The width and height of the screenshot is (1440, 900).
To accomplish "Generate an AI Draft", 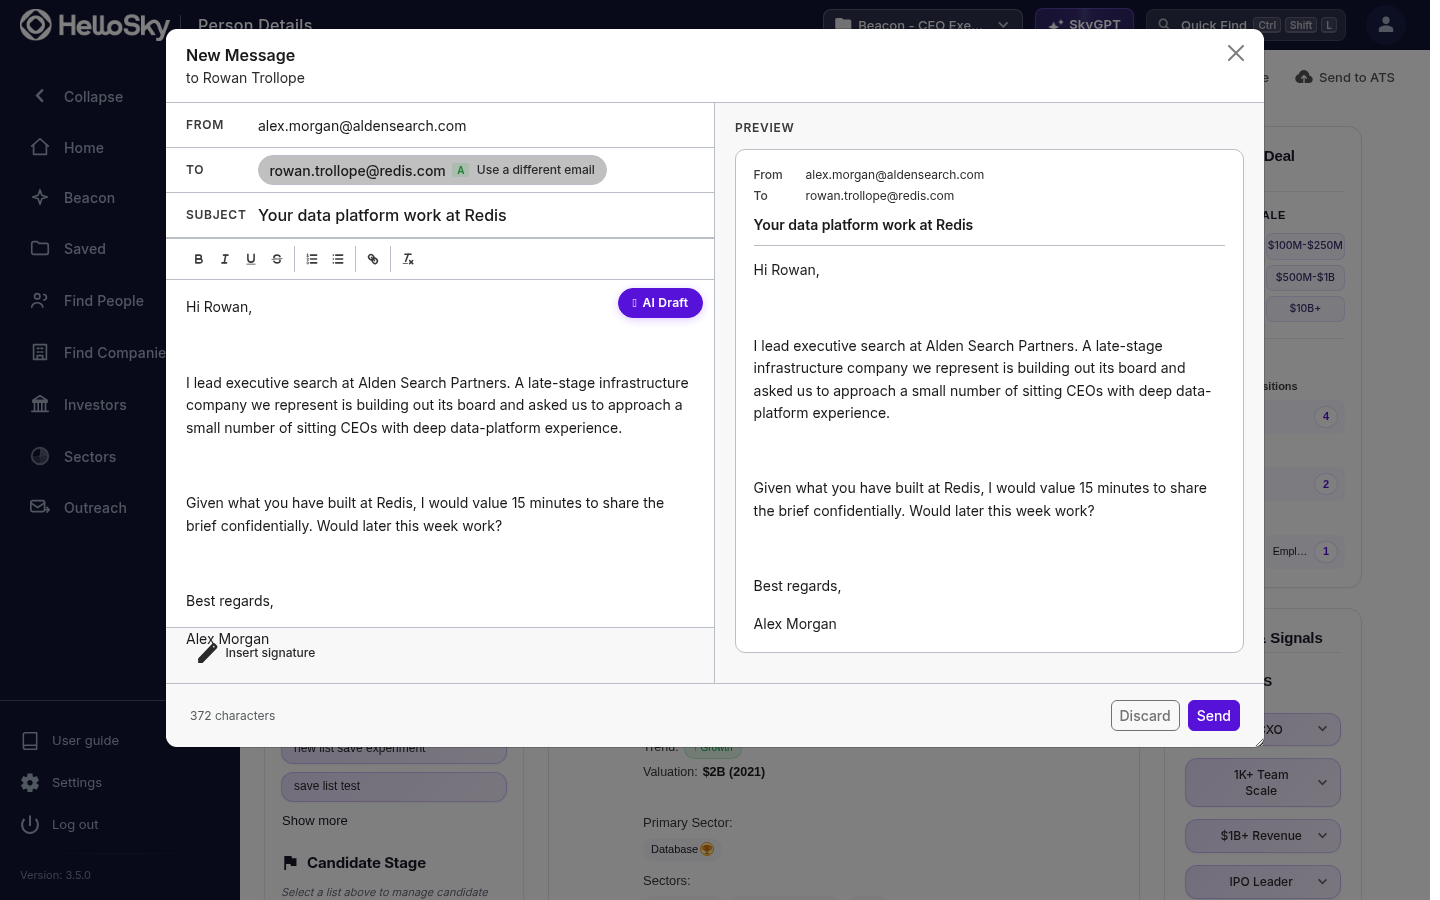I will tap(660, 303).
